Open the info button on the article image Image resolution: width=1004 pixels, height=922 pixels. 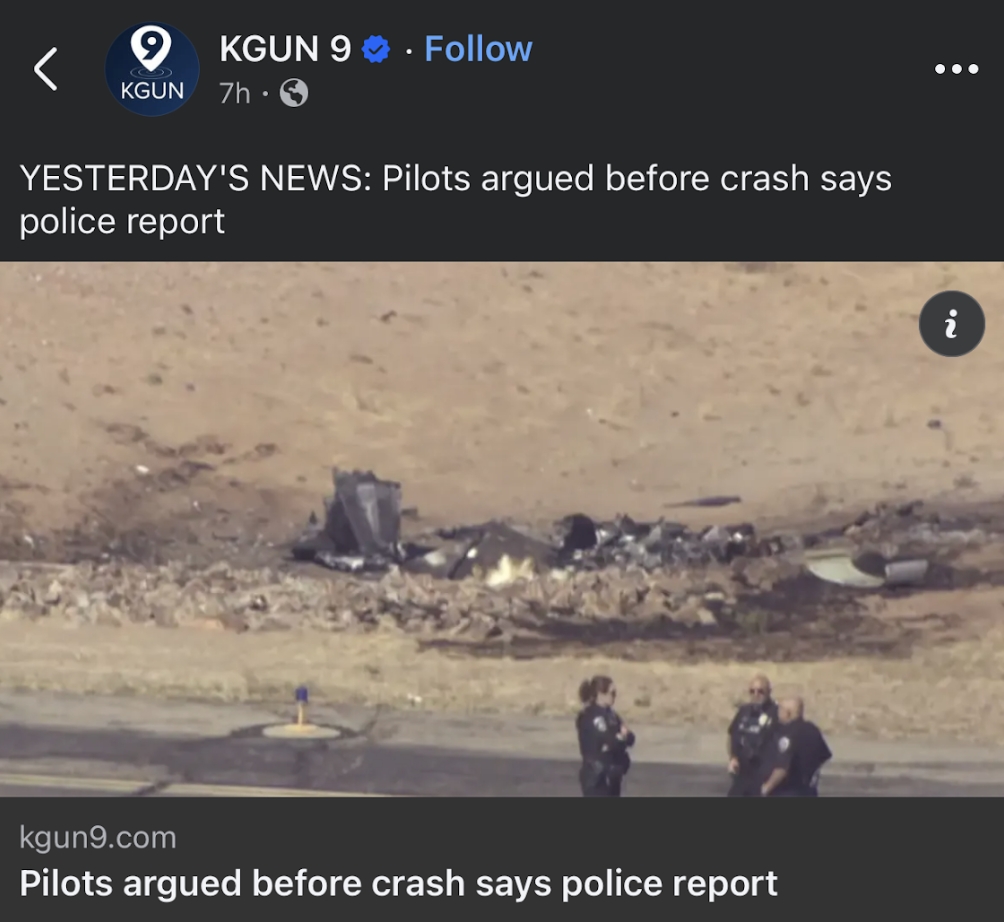coord(952,323)
